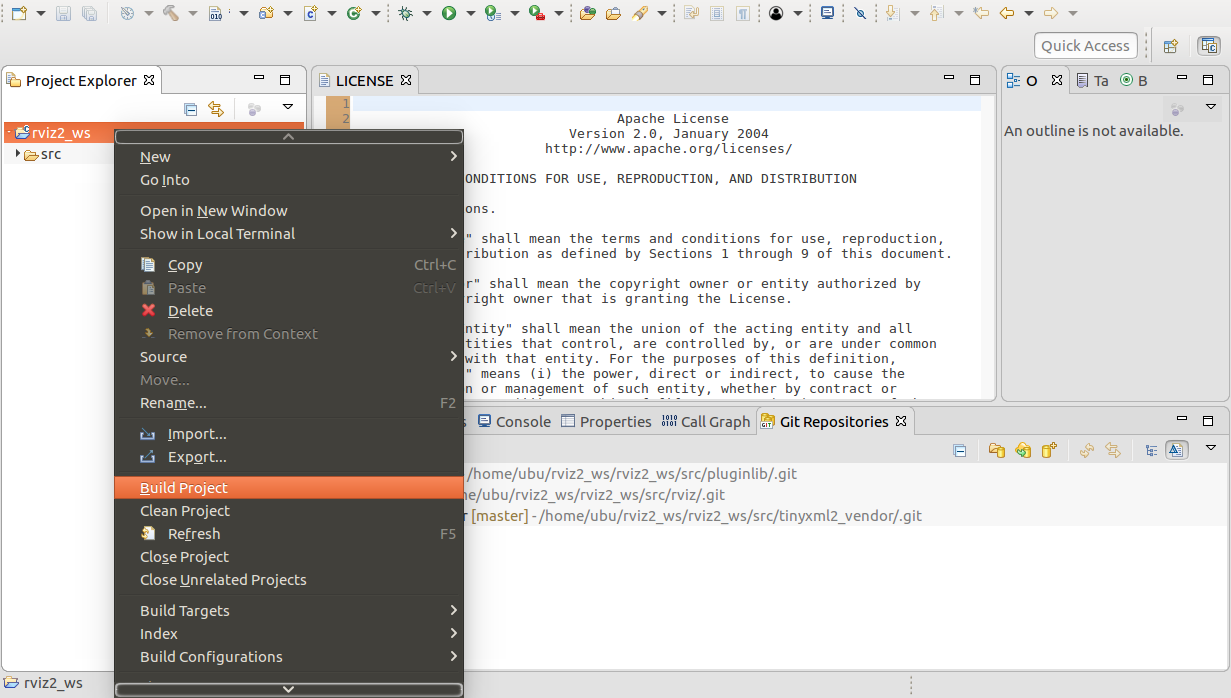Click Collapse All in Project Explorer
Image resolution: width=1231 pixels, height=698 pixels.
click(x=191, y=109)
